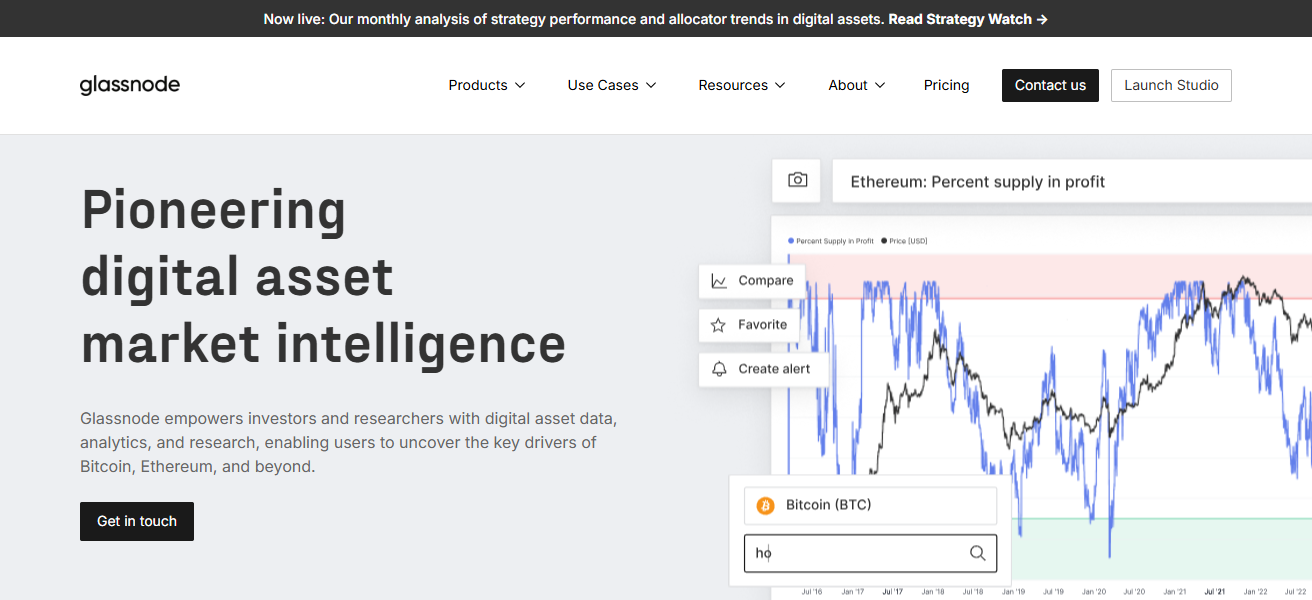
Task: Click the Create alert bell icon
Action: coord(719,369)
